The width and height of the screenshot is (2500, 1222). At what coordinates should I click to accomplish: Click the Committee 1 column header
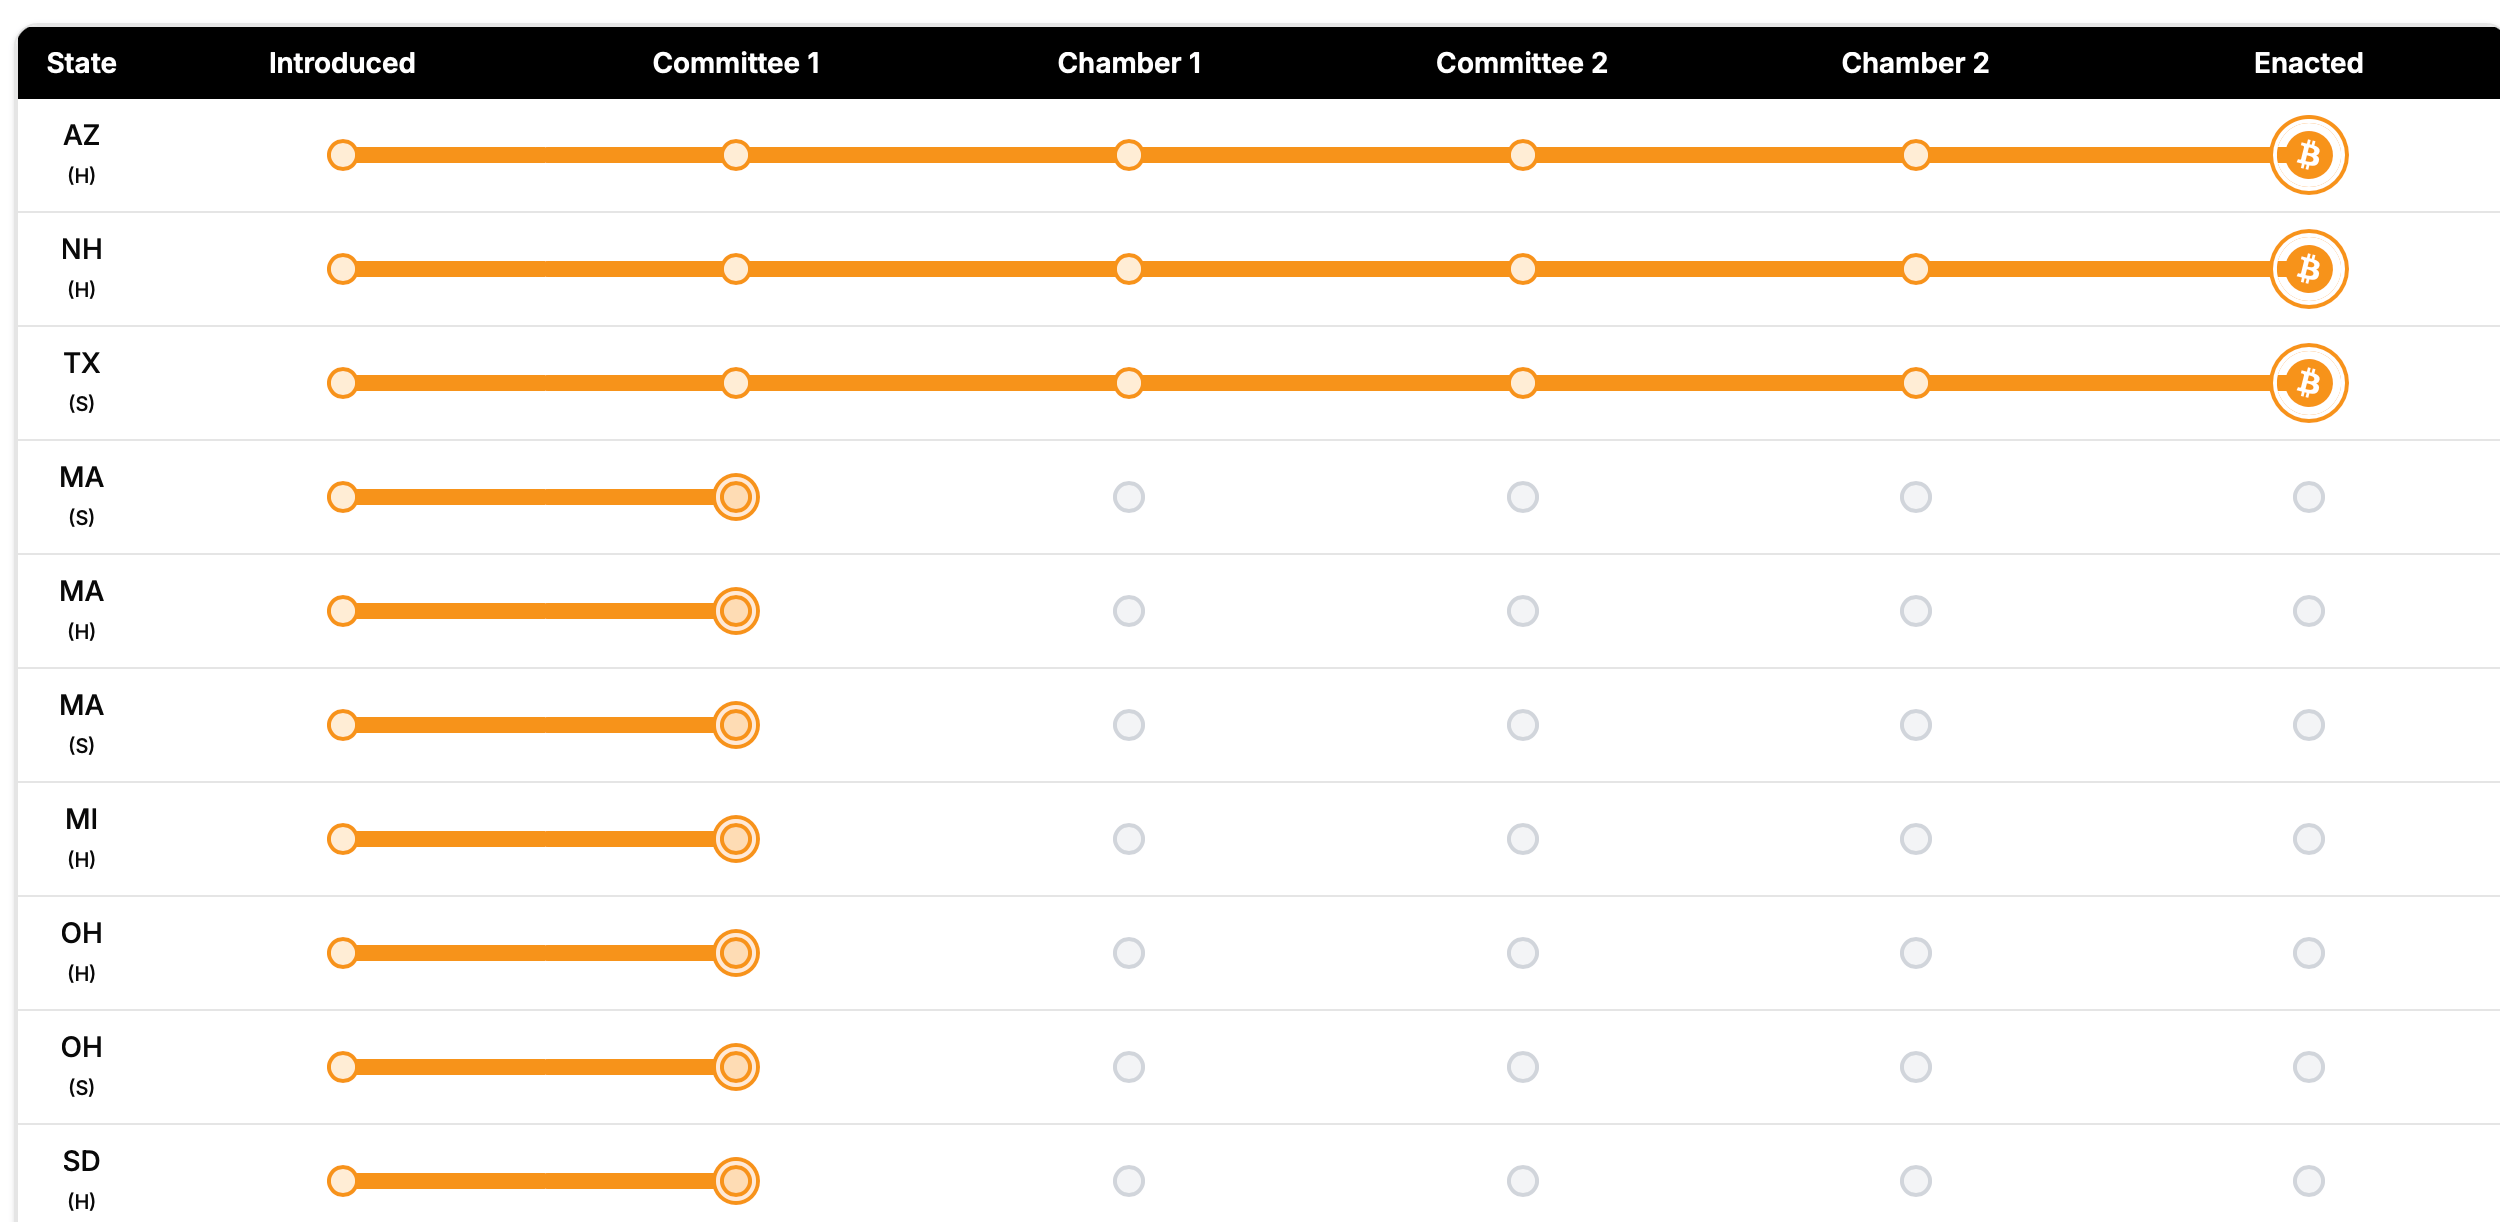(x=736, y=63)
